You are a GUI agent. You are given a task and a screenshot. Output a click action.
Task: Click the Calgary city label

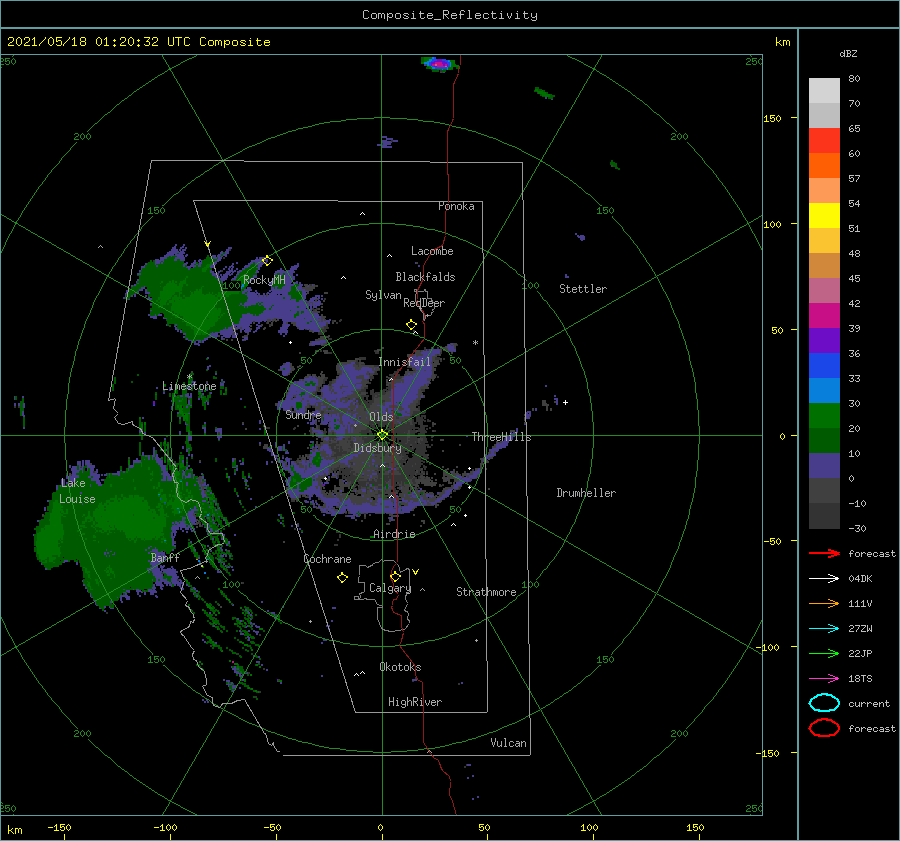pyautogui.click(x=390, y=588)
